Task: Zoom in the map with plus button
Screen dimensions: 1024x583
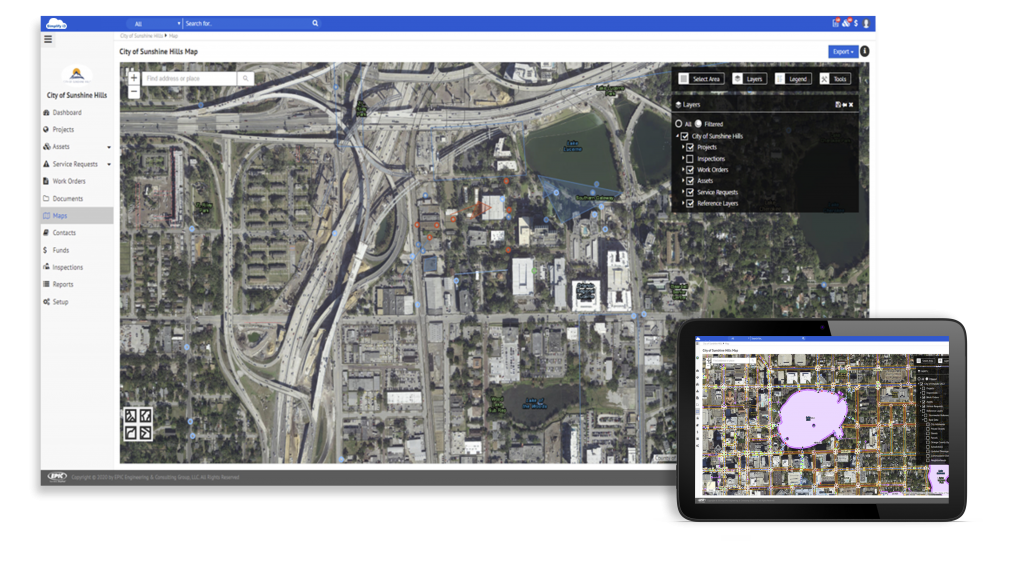Action: [x=134, y=77]
